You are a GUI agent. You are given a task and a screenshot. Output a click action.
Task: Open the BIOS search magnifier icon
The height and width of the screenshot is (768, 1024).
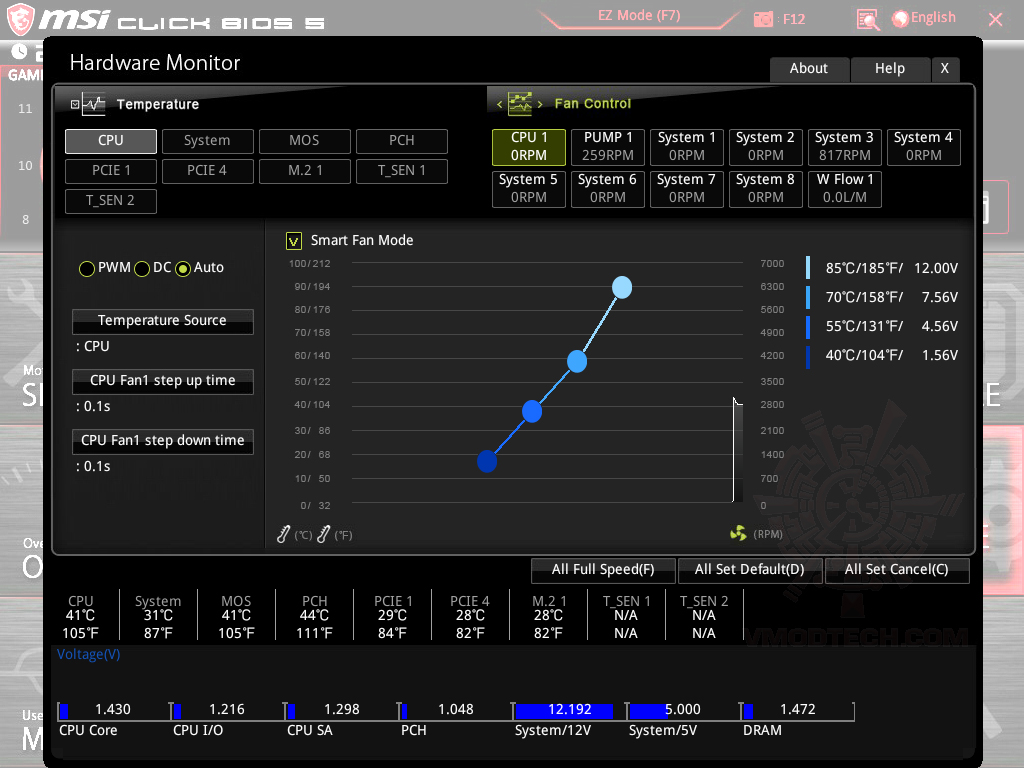[x=868, y=20]
